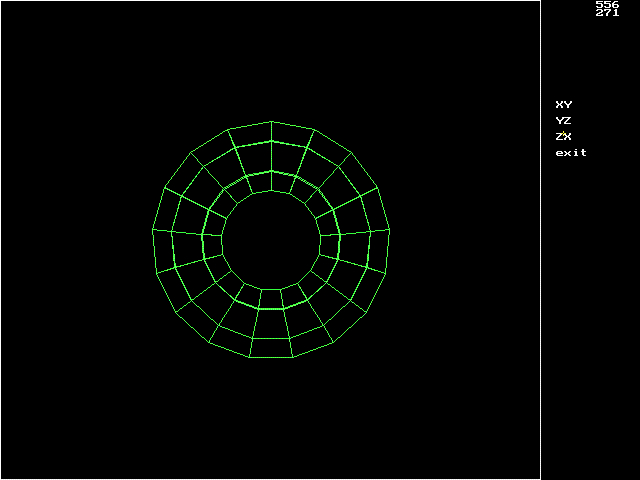
Task: Click the coordinate readout 556
Action: [607, 4]
